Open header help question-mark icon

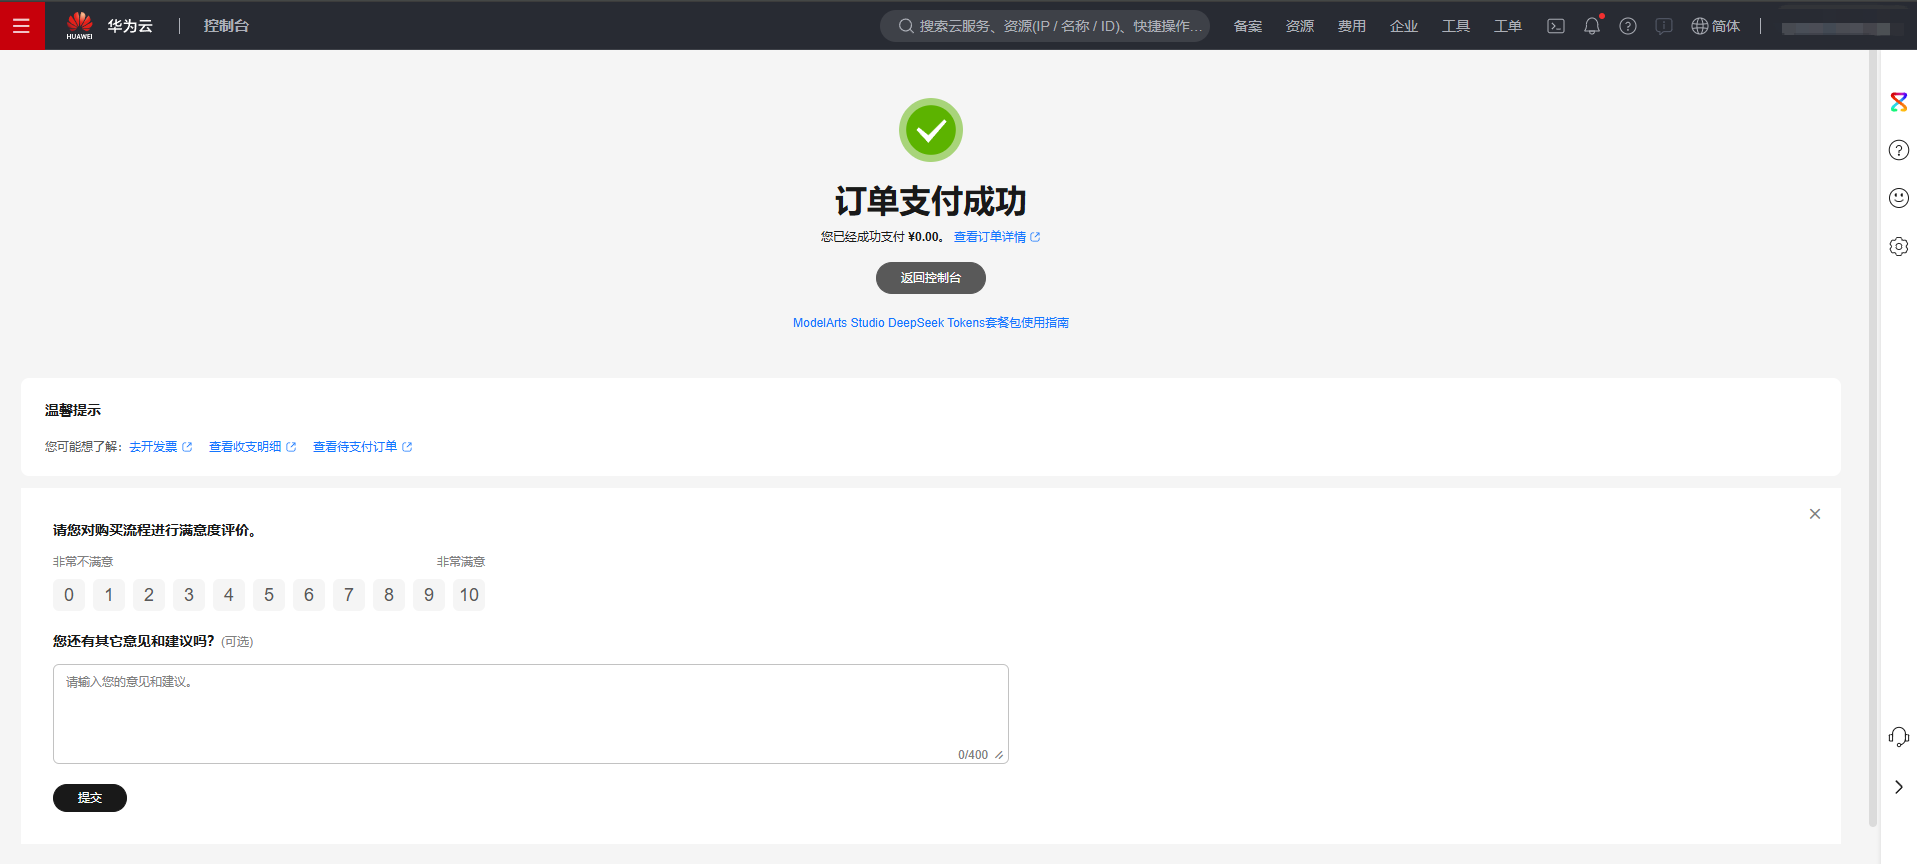click(1628, 26)
